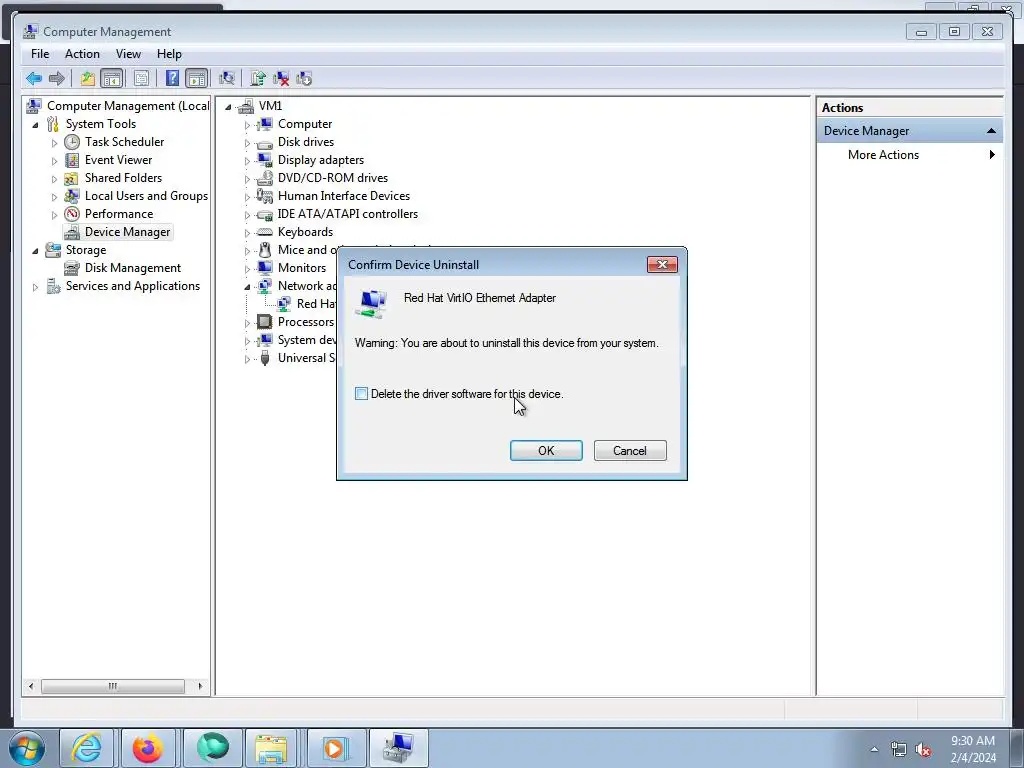
Task: Open Windows Media Player from taskbar
Action: click(x=334, y=748)
